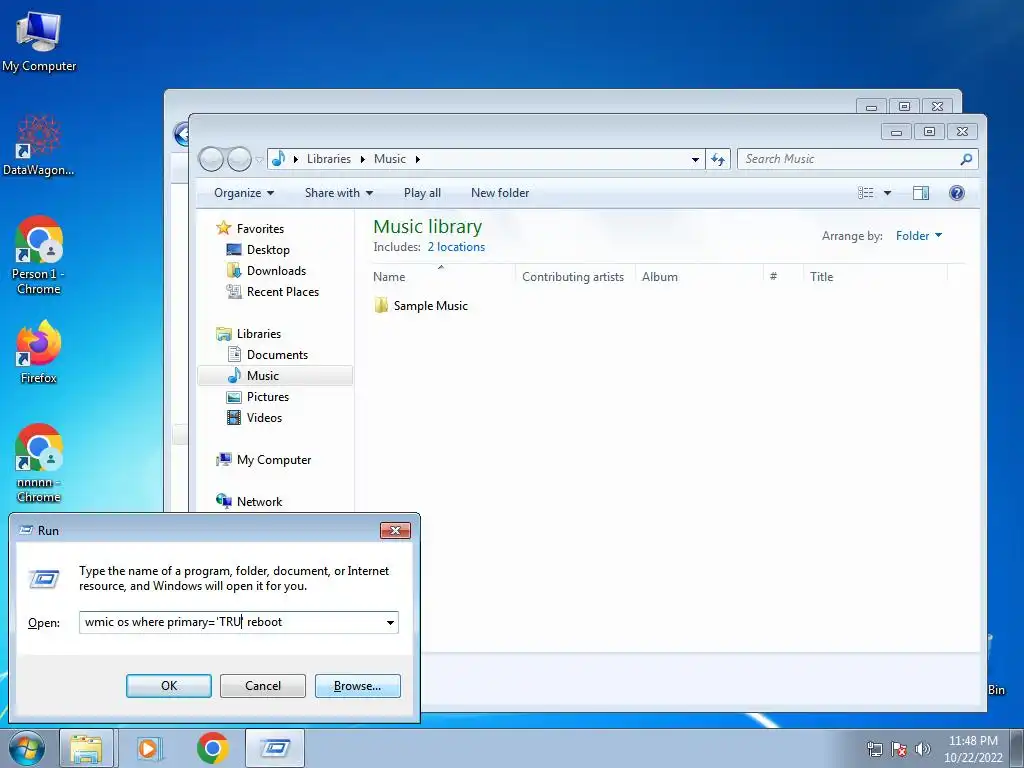Click the Explorer back navigation button
The width and height of the screenshot is (1024, 768).
tap(211, 159)
